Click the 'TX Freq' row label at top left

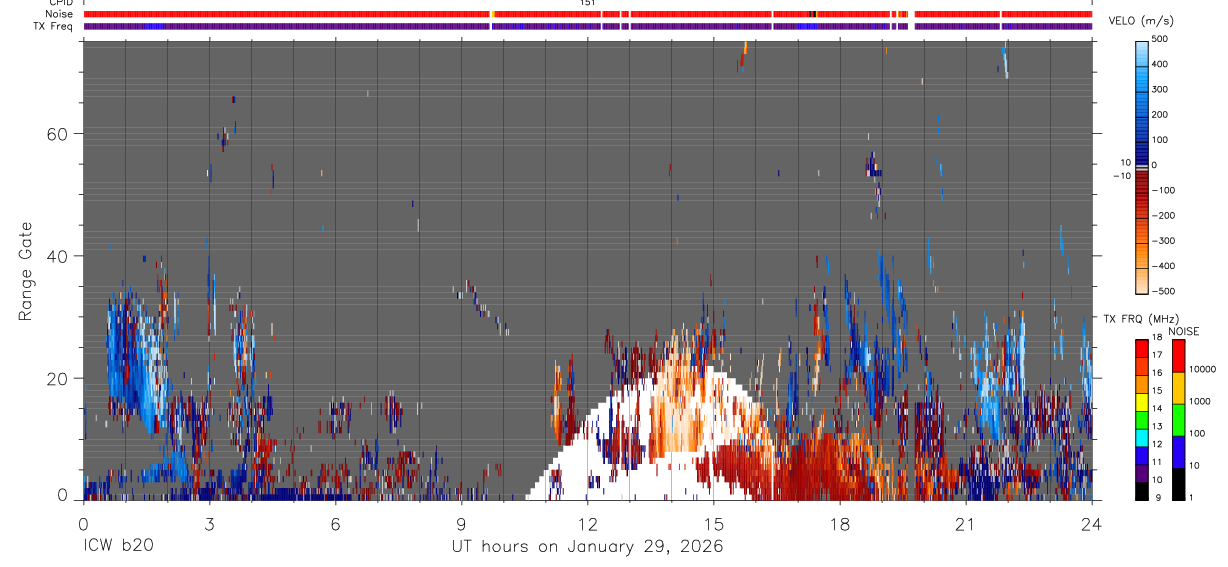click(53, 26)
